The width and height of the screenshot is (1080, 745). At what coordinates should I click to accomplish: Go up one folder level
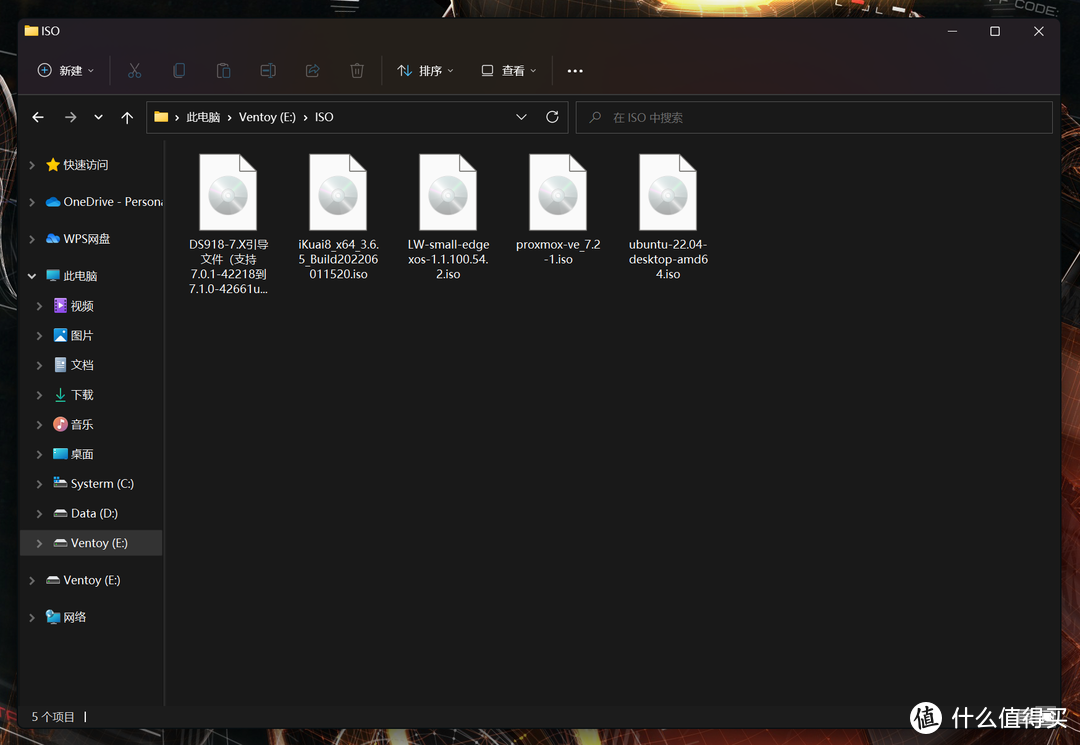[127, 117]
